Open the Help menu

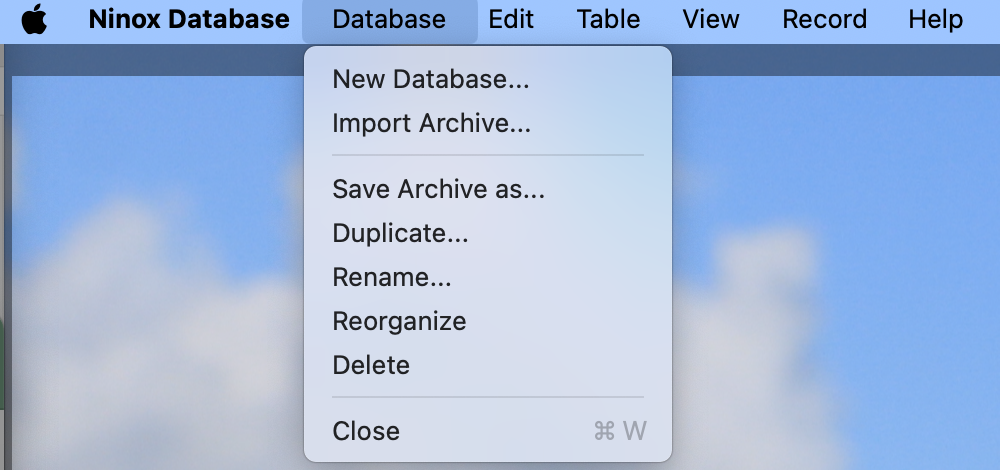click(x=935, y=20)
